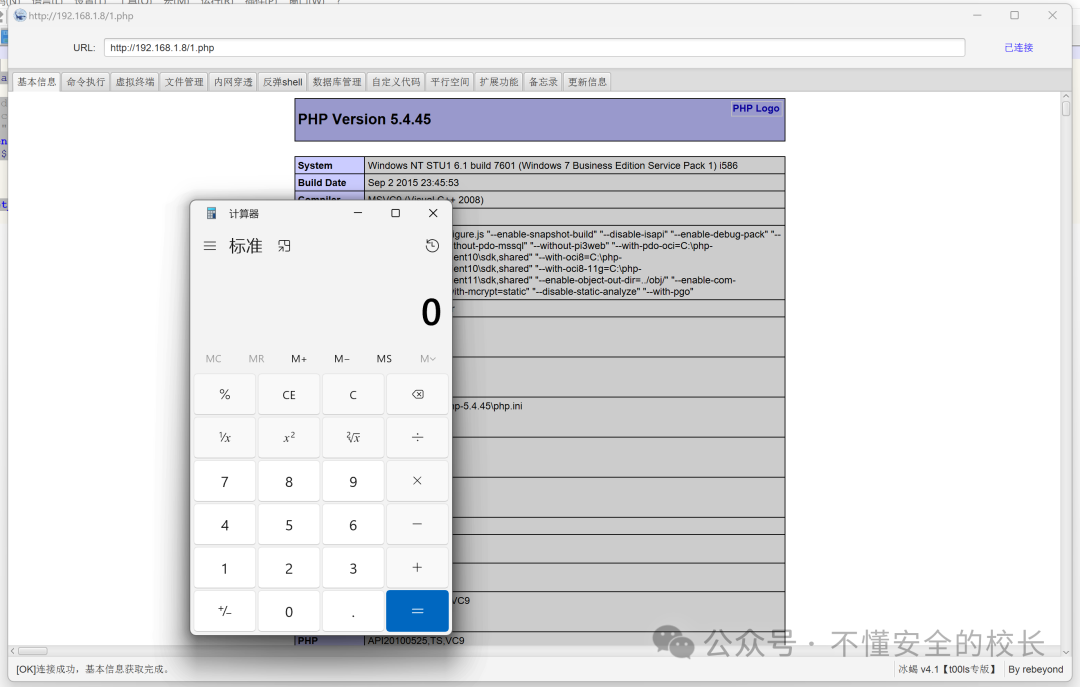Click digit 2 on calculator
Image resolution: width=1080 pixels, height=687 pixels.
point(289,568)
